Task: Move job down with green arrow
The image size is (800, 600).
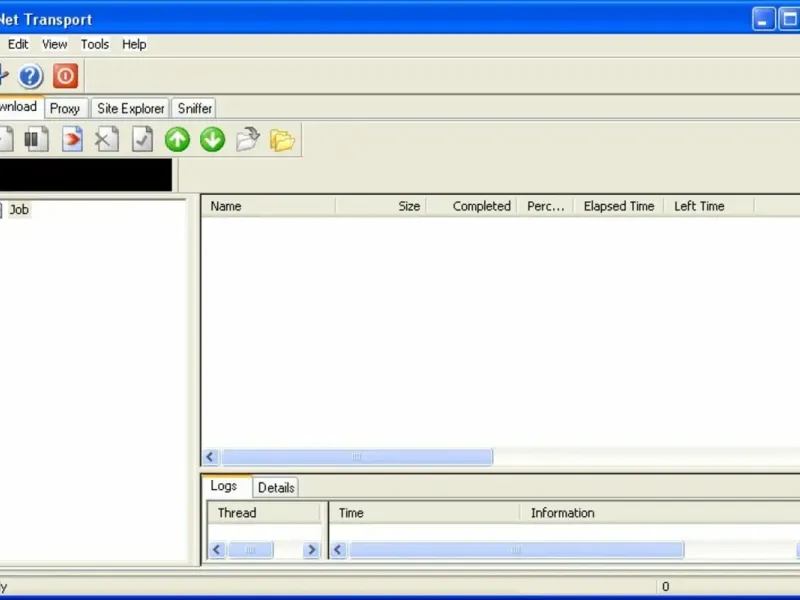Action: coord(212,140)
